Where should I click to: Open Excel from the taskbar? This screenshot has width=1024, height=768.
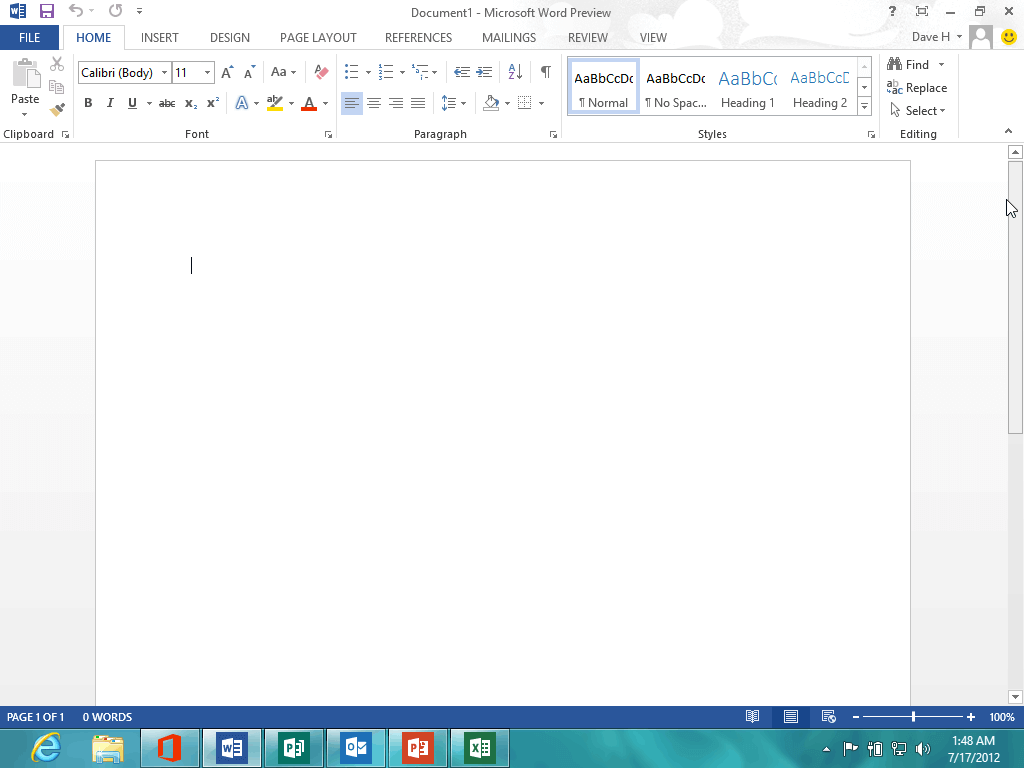479,748
